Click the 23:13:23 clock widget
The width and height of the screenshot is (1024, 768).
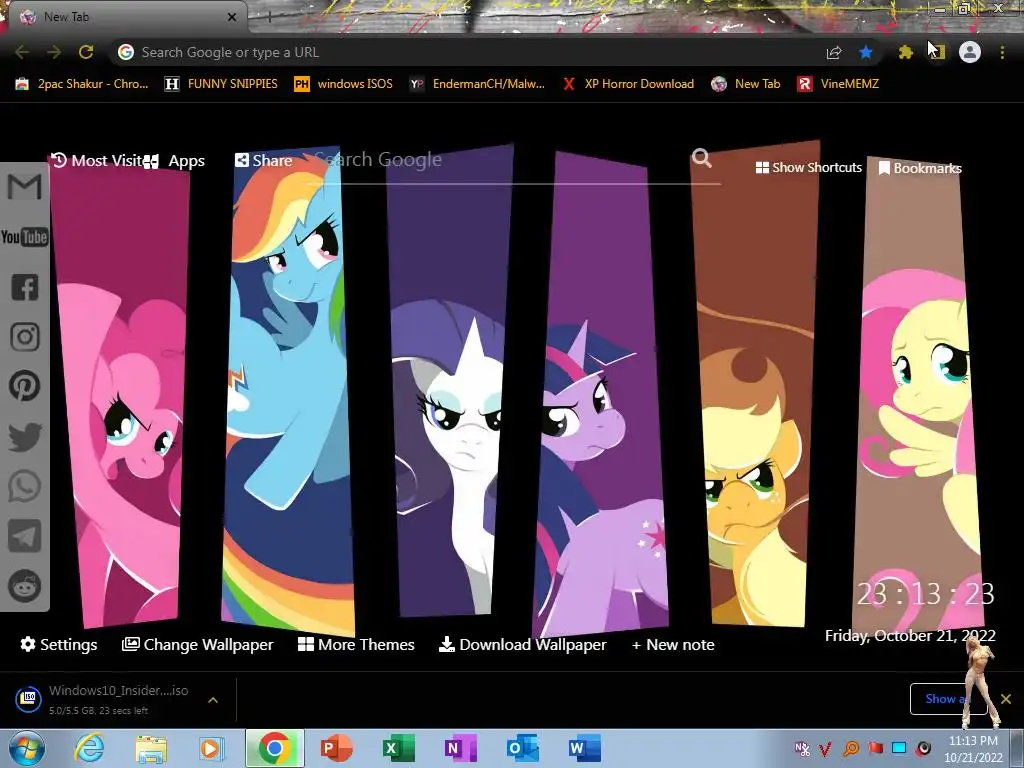tap(925, 594)
